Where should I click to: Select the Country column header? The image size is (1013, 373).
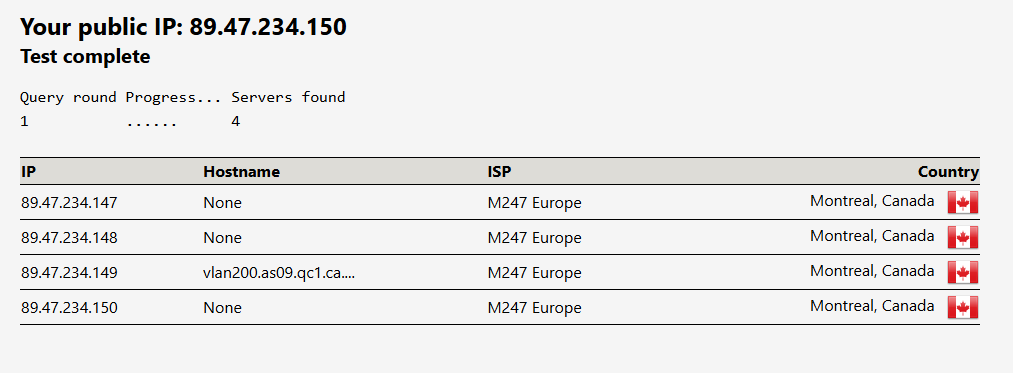pos(948,172)
